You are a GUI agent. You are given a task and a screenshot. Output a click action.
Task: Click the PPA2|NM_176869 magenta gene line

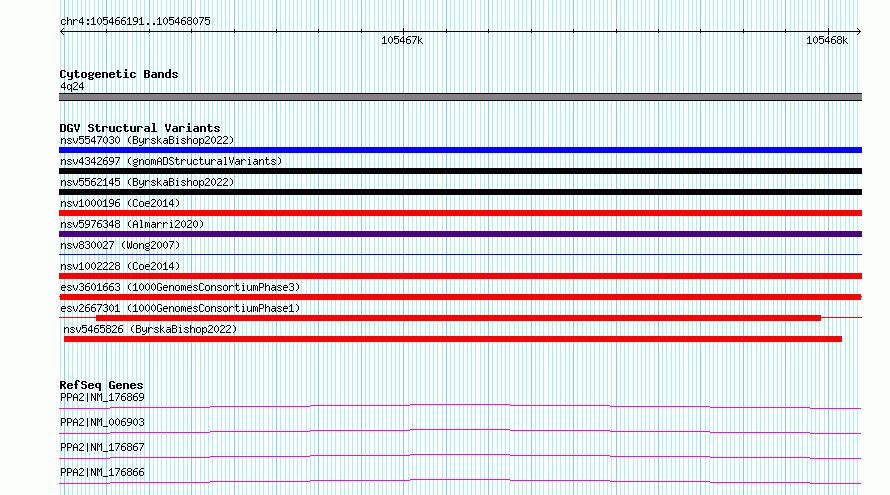point(460,406)
